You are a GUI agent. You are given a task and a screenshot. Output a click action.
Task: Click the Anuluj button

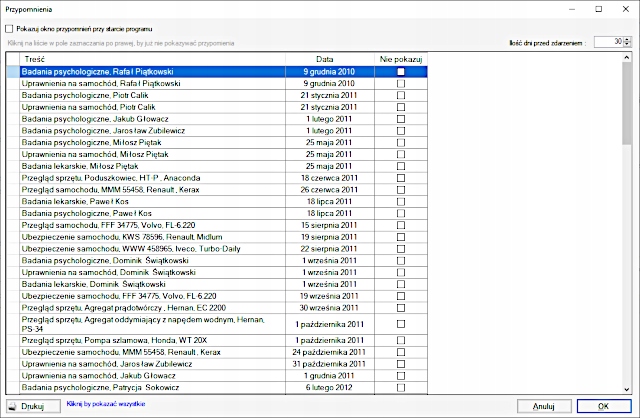click(x=544, y=406)
